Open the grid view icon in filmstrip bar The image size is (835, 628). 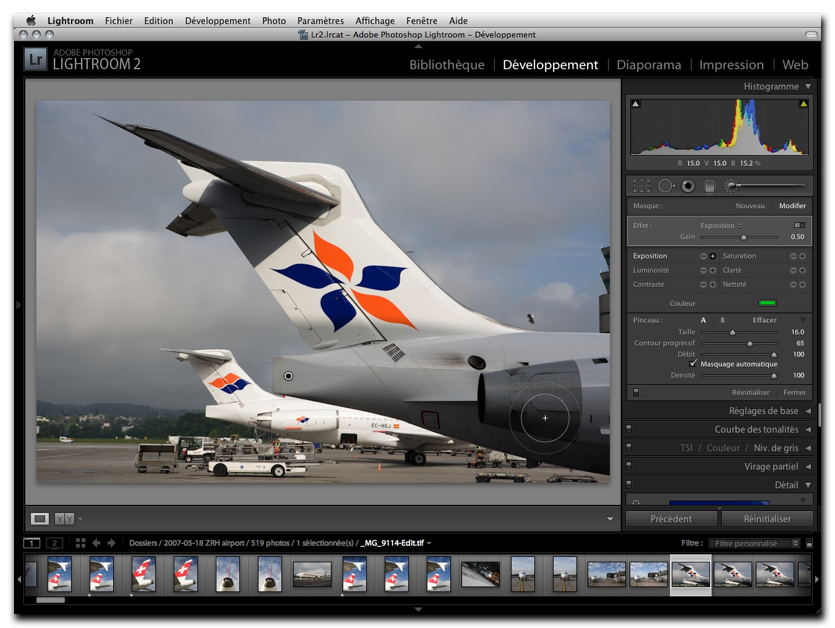(x=80, y=543)
